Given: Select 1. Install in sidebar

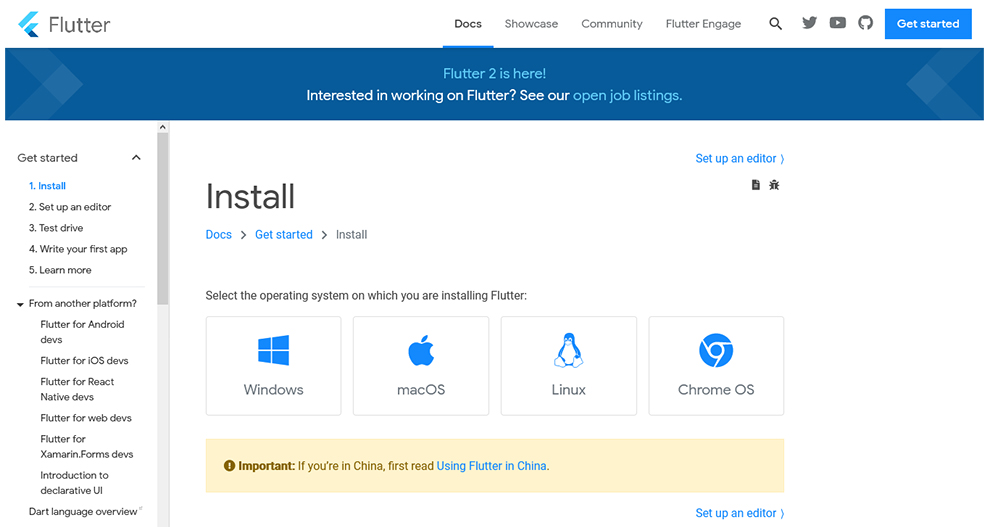Looking at the screenshot, I should (47, 186).
